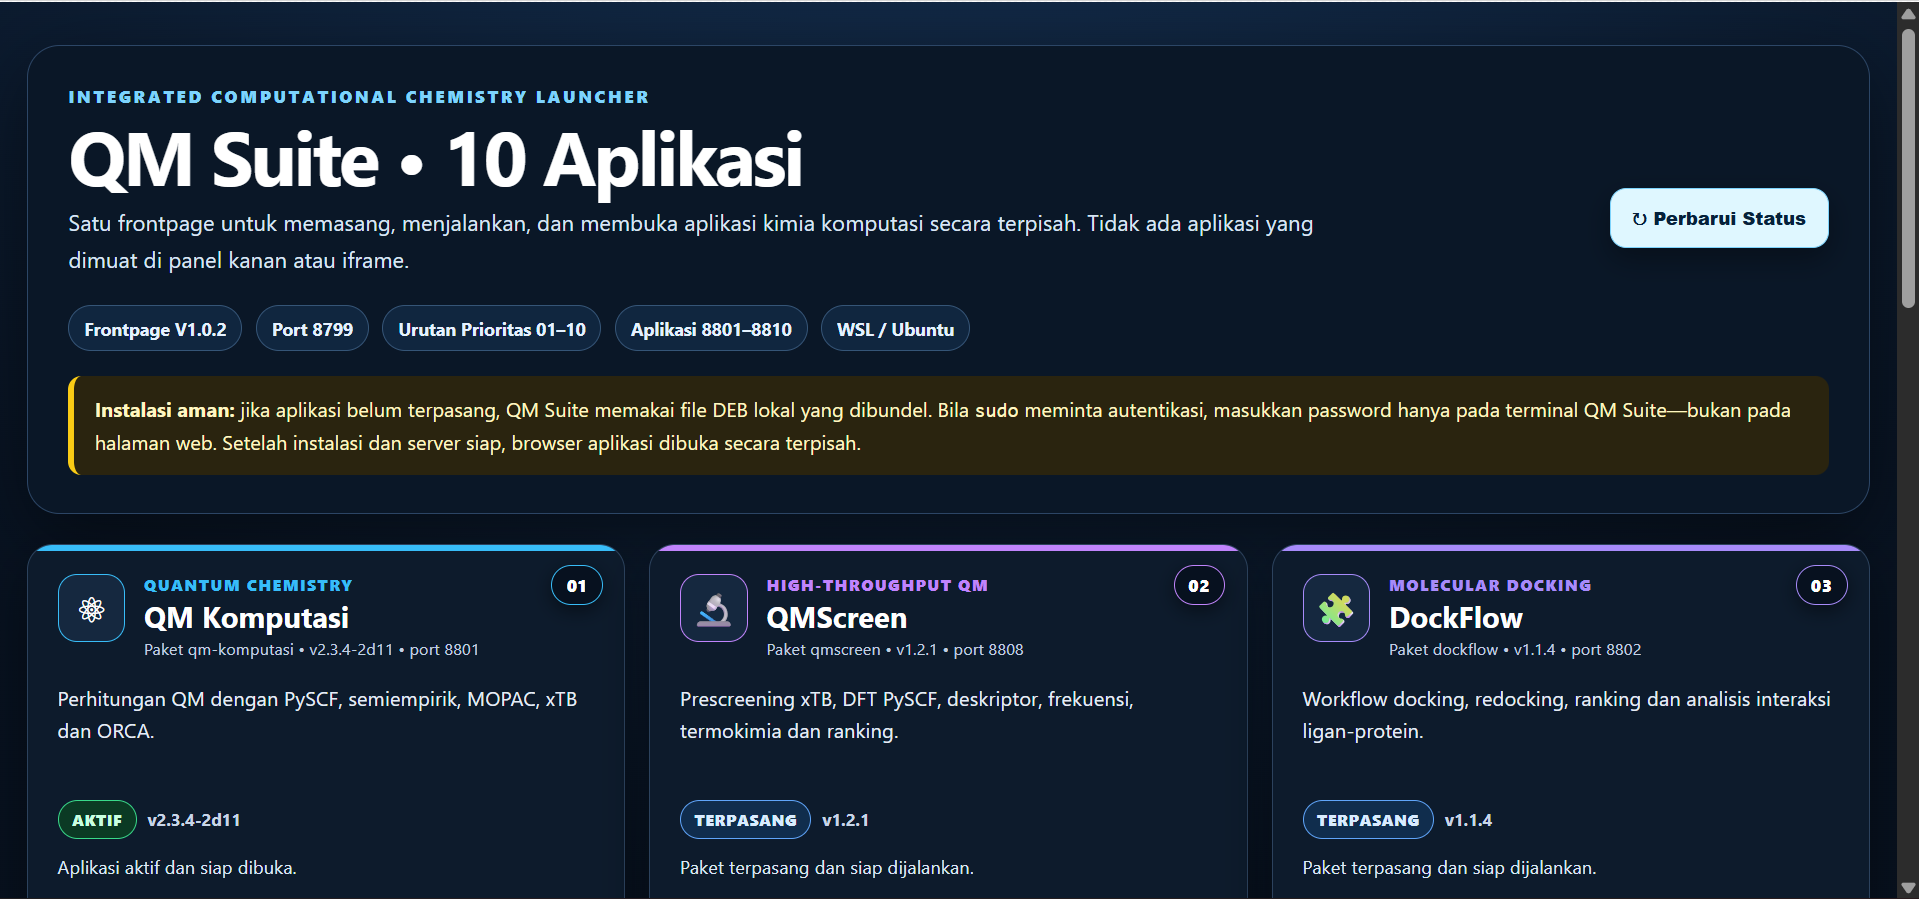This screenshot has width=1919, height=899.
Task: Click the WSL / Ubuntu pill
Action: point(895,329)
